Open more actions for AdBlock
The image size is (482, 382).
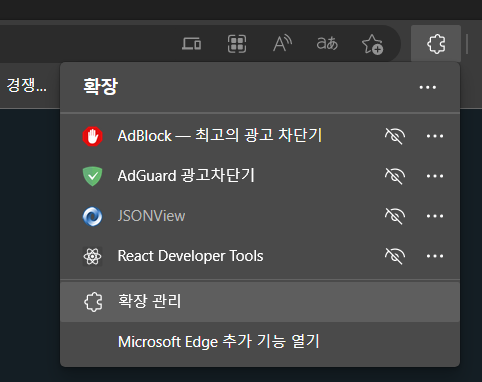(435, 136)
